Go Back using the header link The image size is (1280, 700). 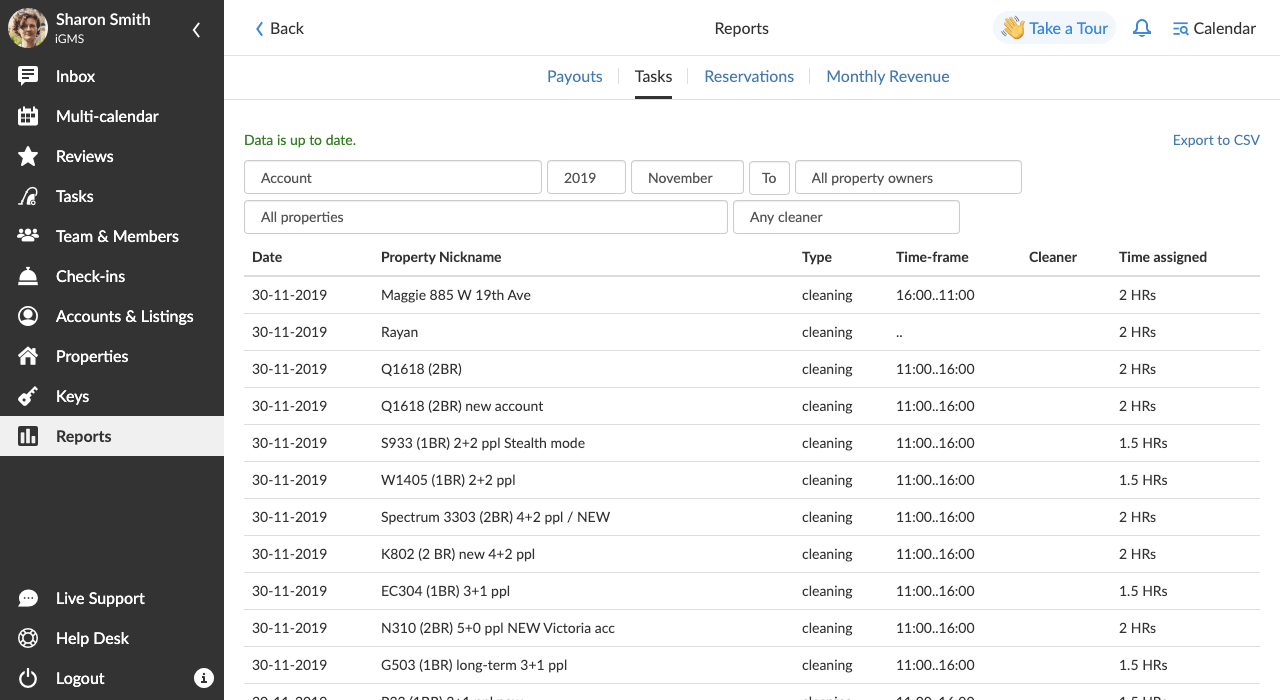pos(279,28)
